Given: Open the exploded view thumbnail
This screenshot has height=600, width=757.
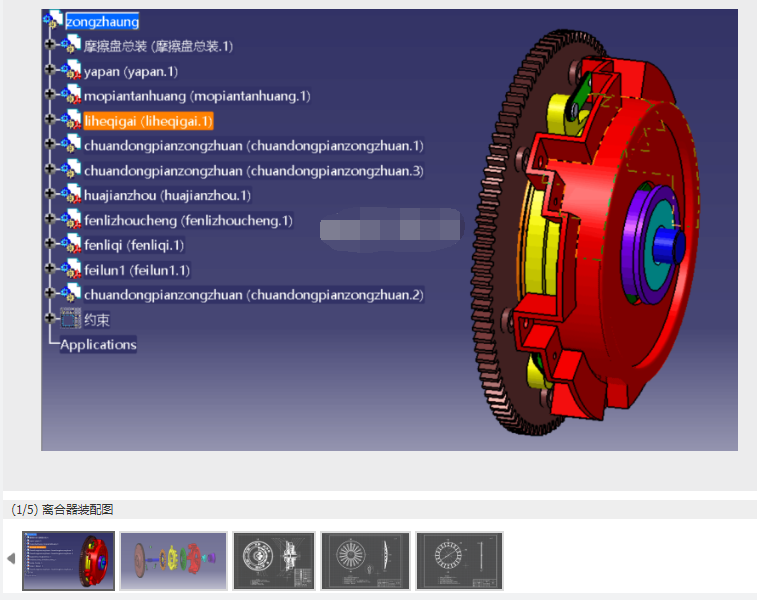Looking at the screenshot, I should (x=173, y=561).
